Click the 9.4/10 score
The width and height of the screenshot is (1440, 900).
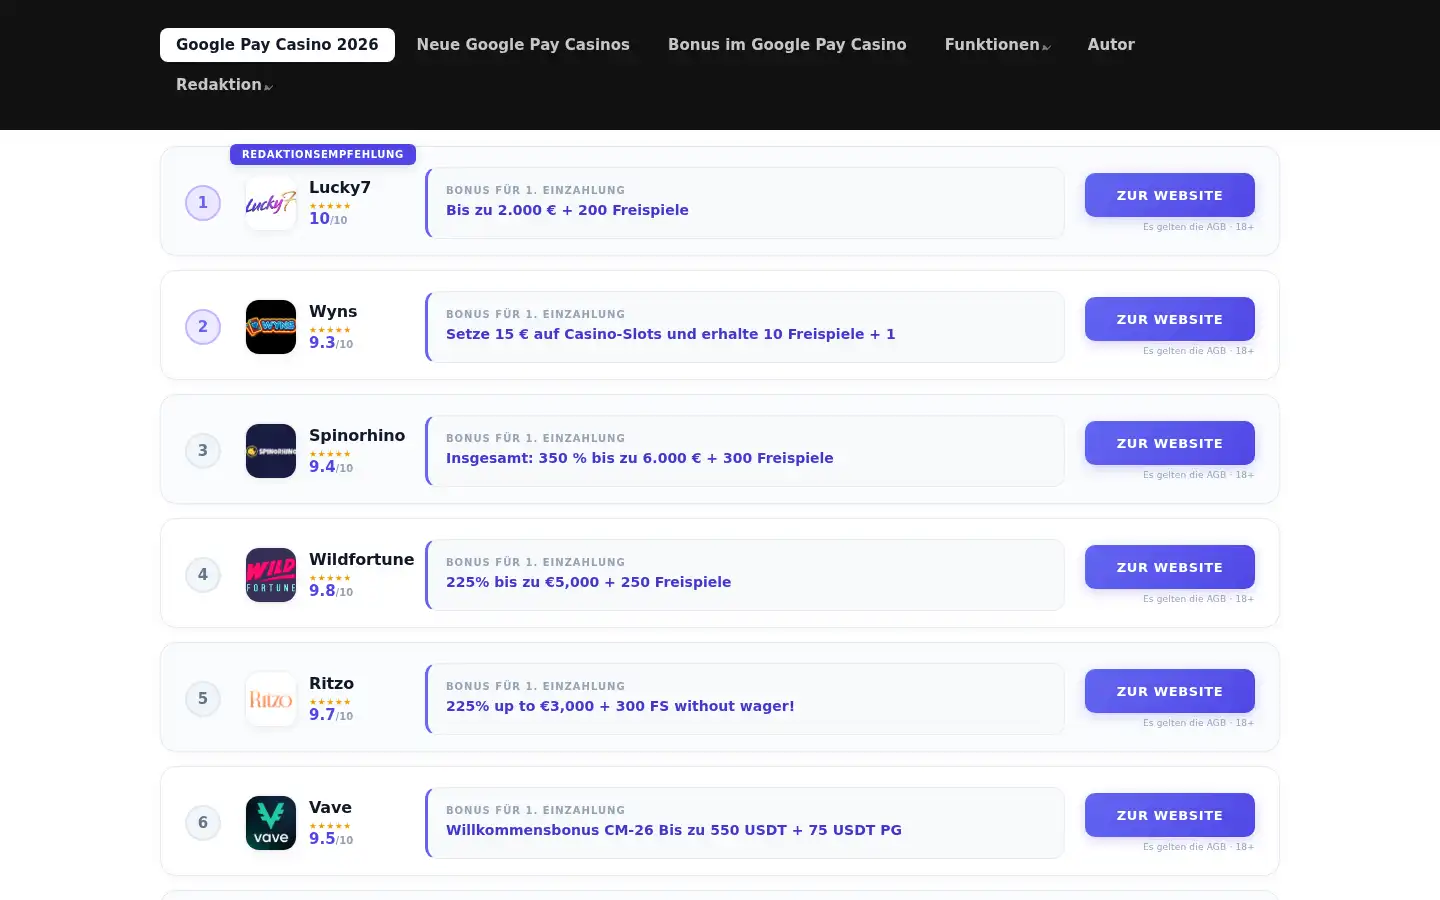tap(331, 466)
